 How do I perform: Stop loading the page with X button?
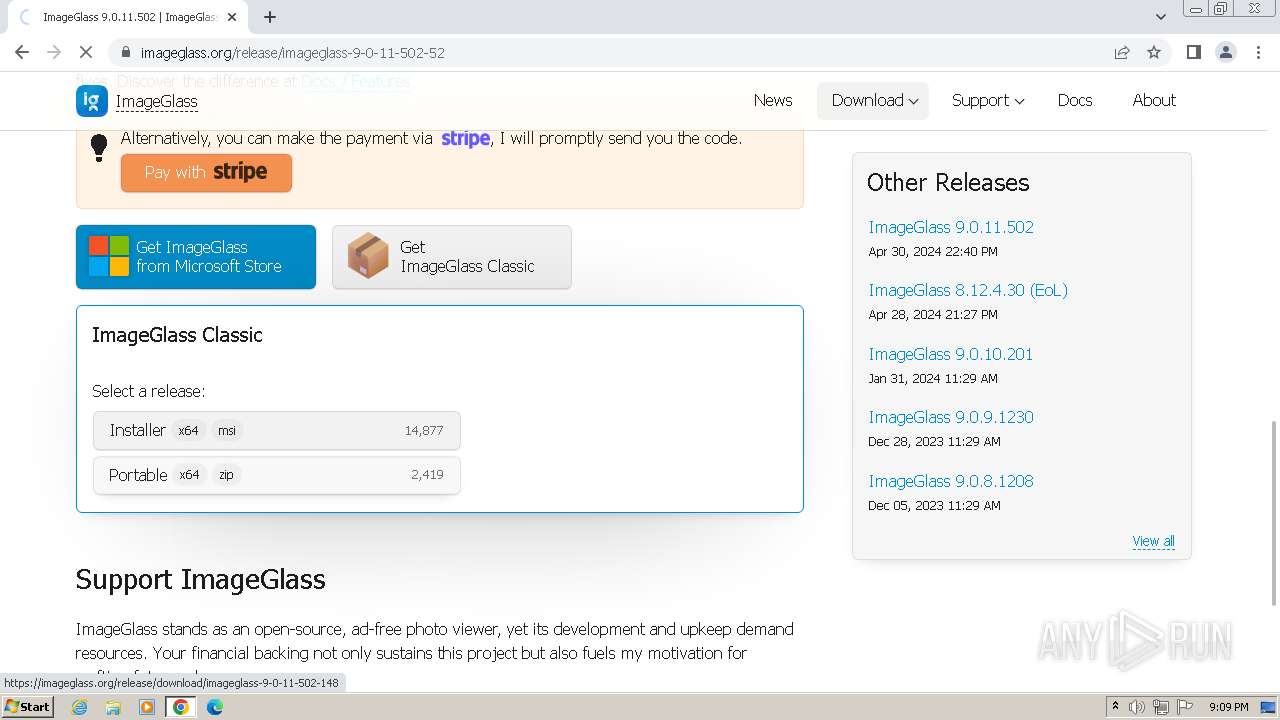[x=86, y=52]
